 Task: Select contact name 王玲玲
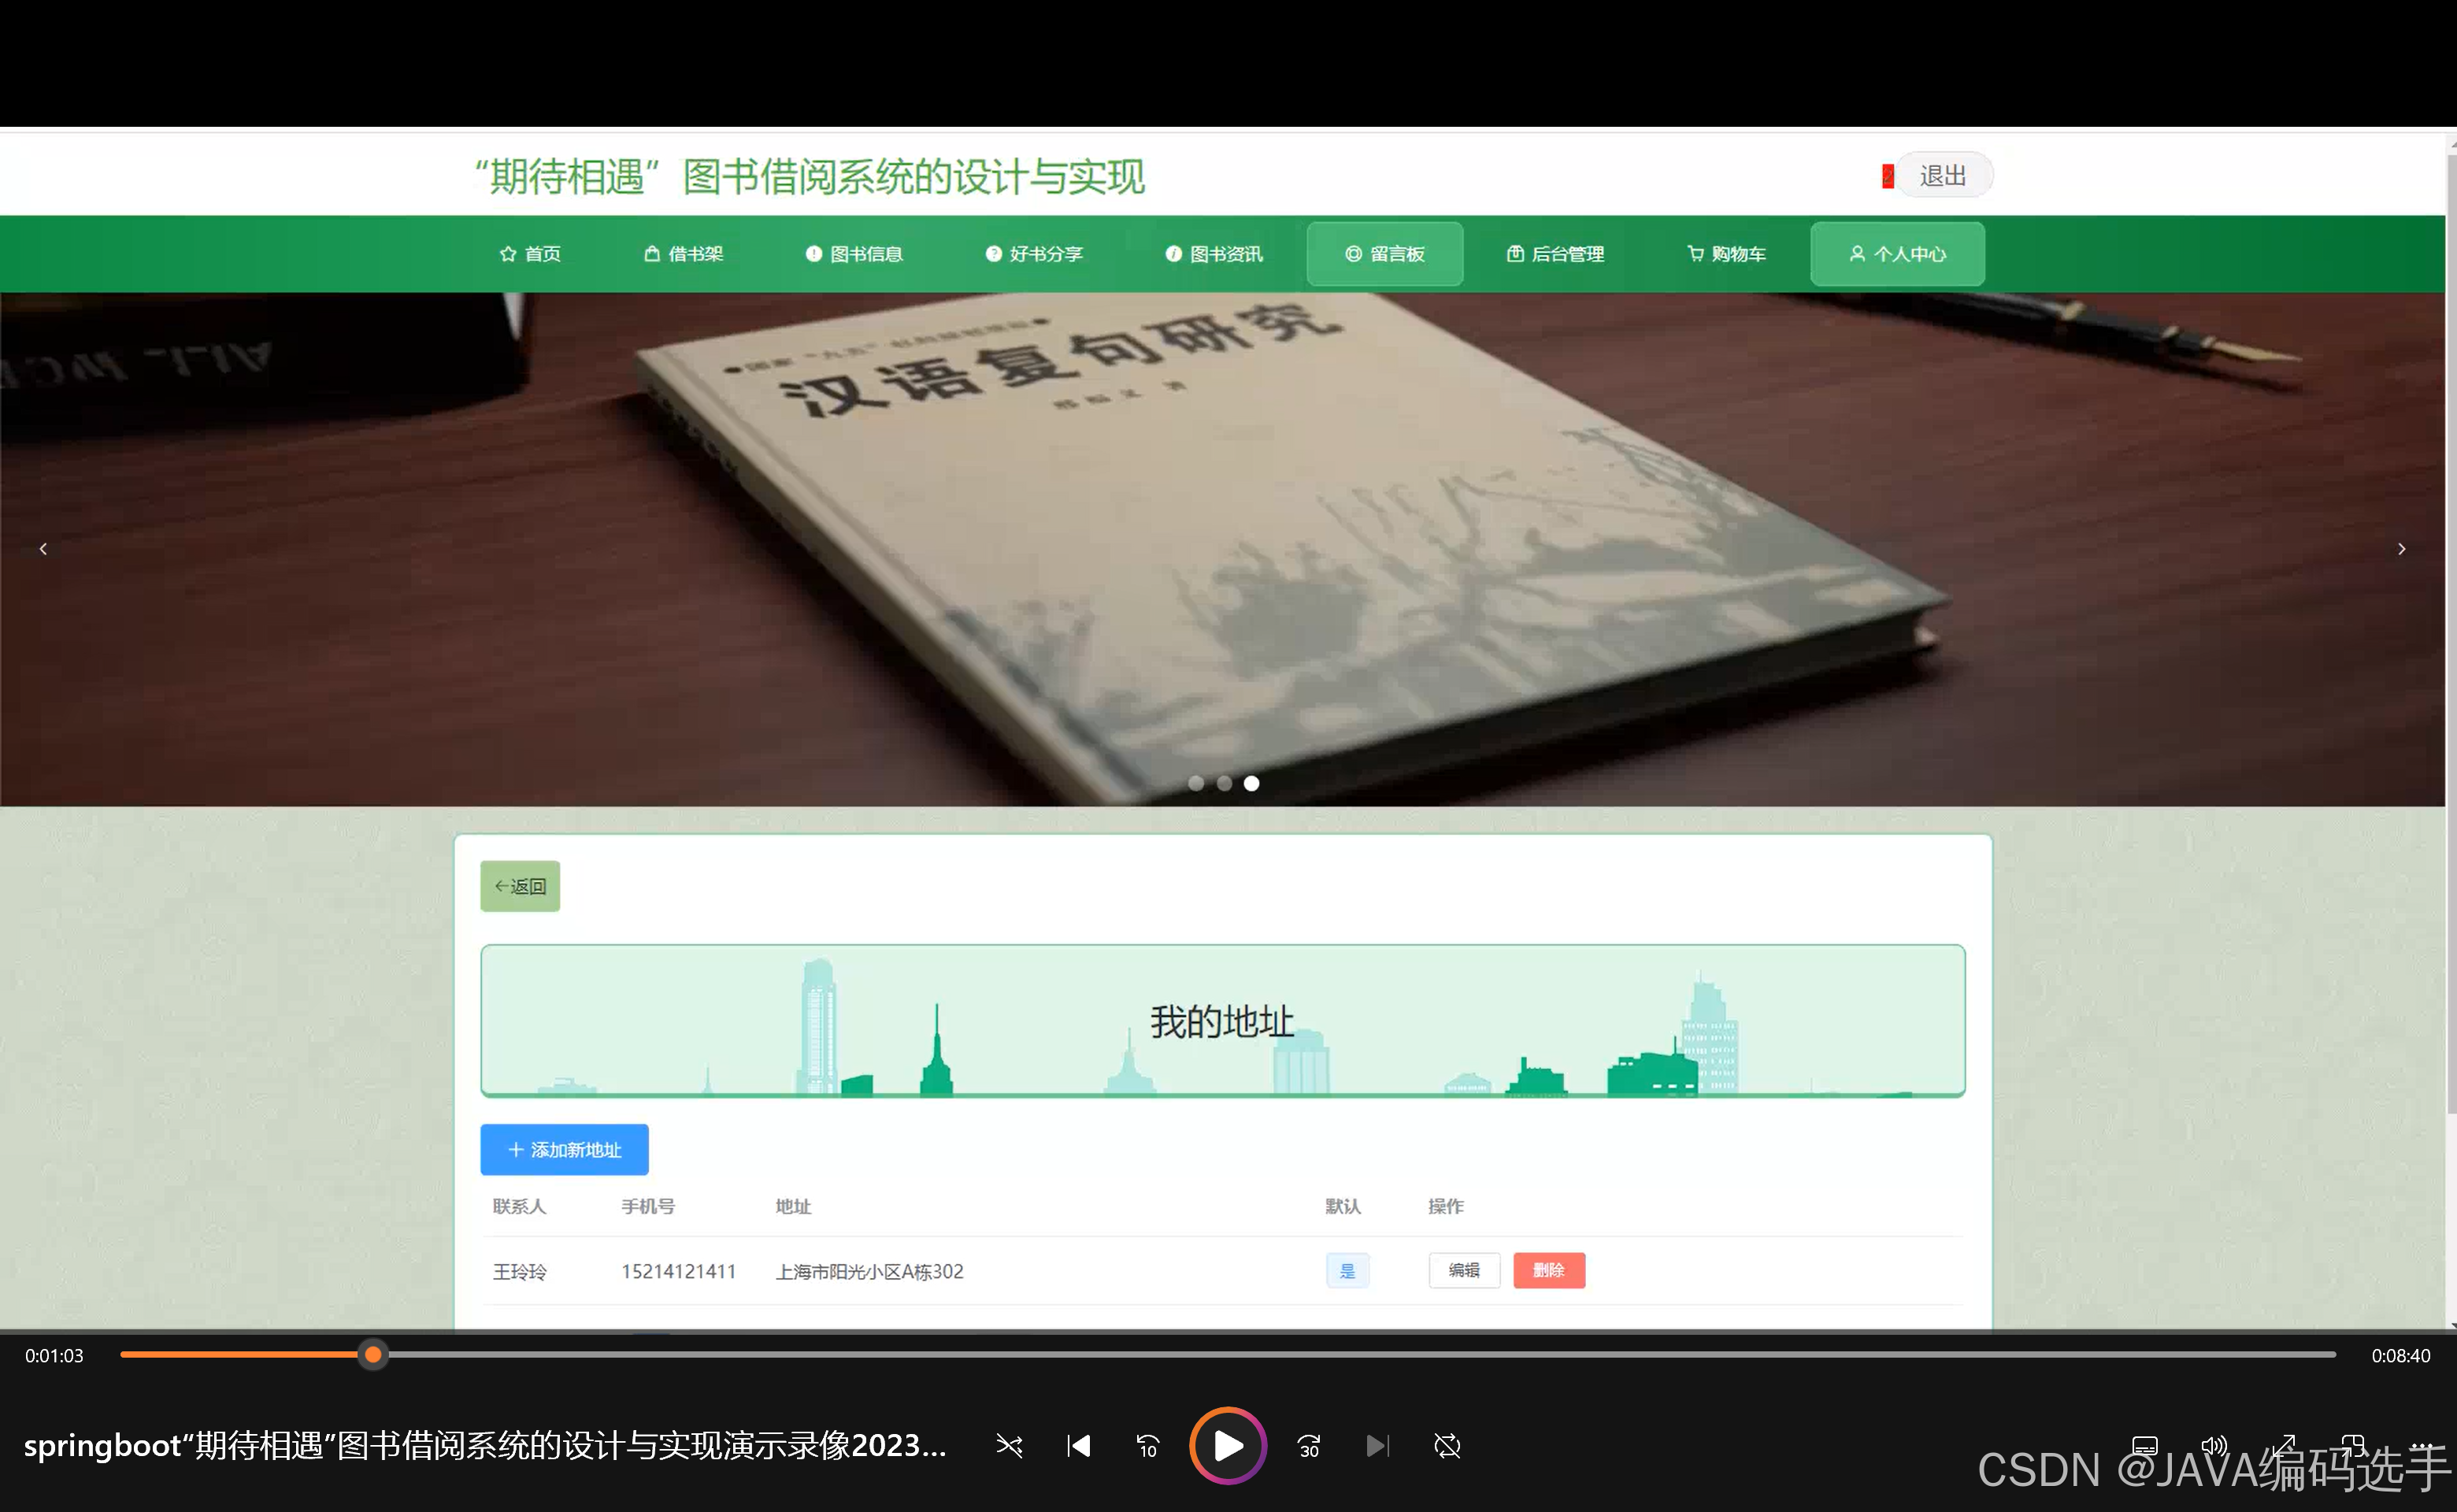click(x=520, y=1271)
